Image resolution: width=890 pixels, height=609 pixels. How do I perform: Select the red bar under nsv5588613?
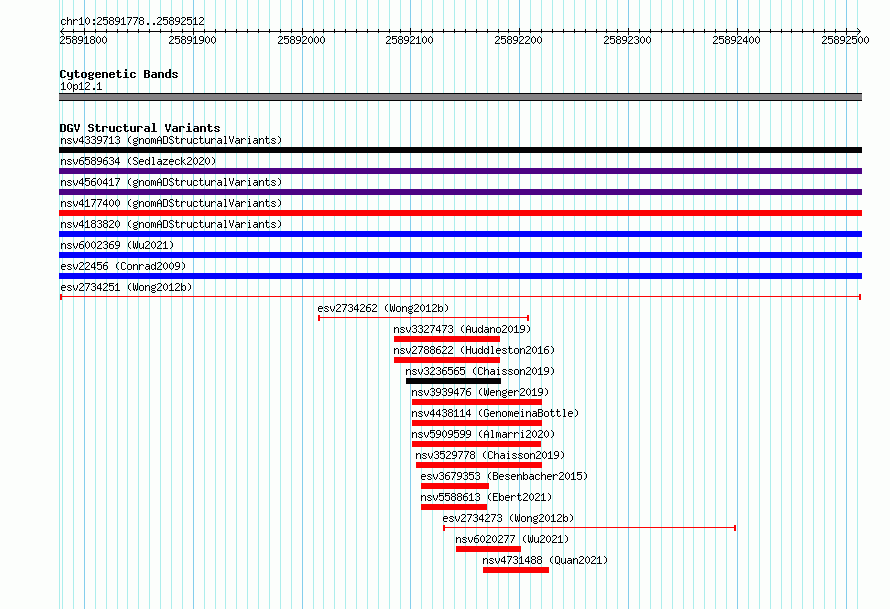pos(454,507)
